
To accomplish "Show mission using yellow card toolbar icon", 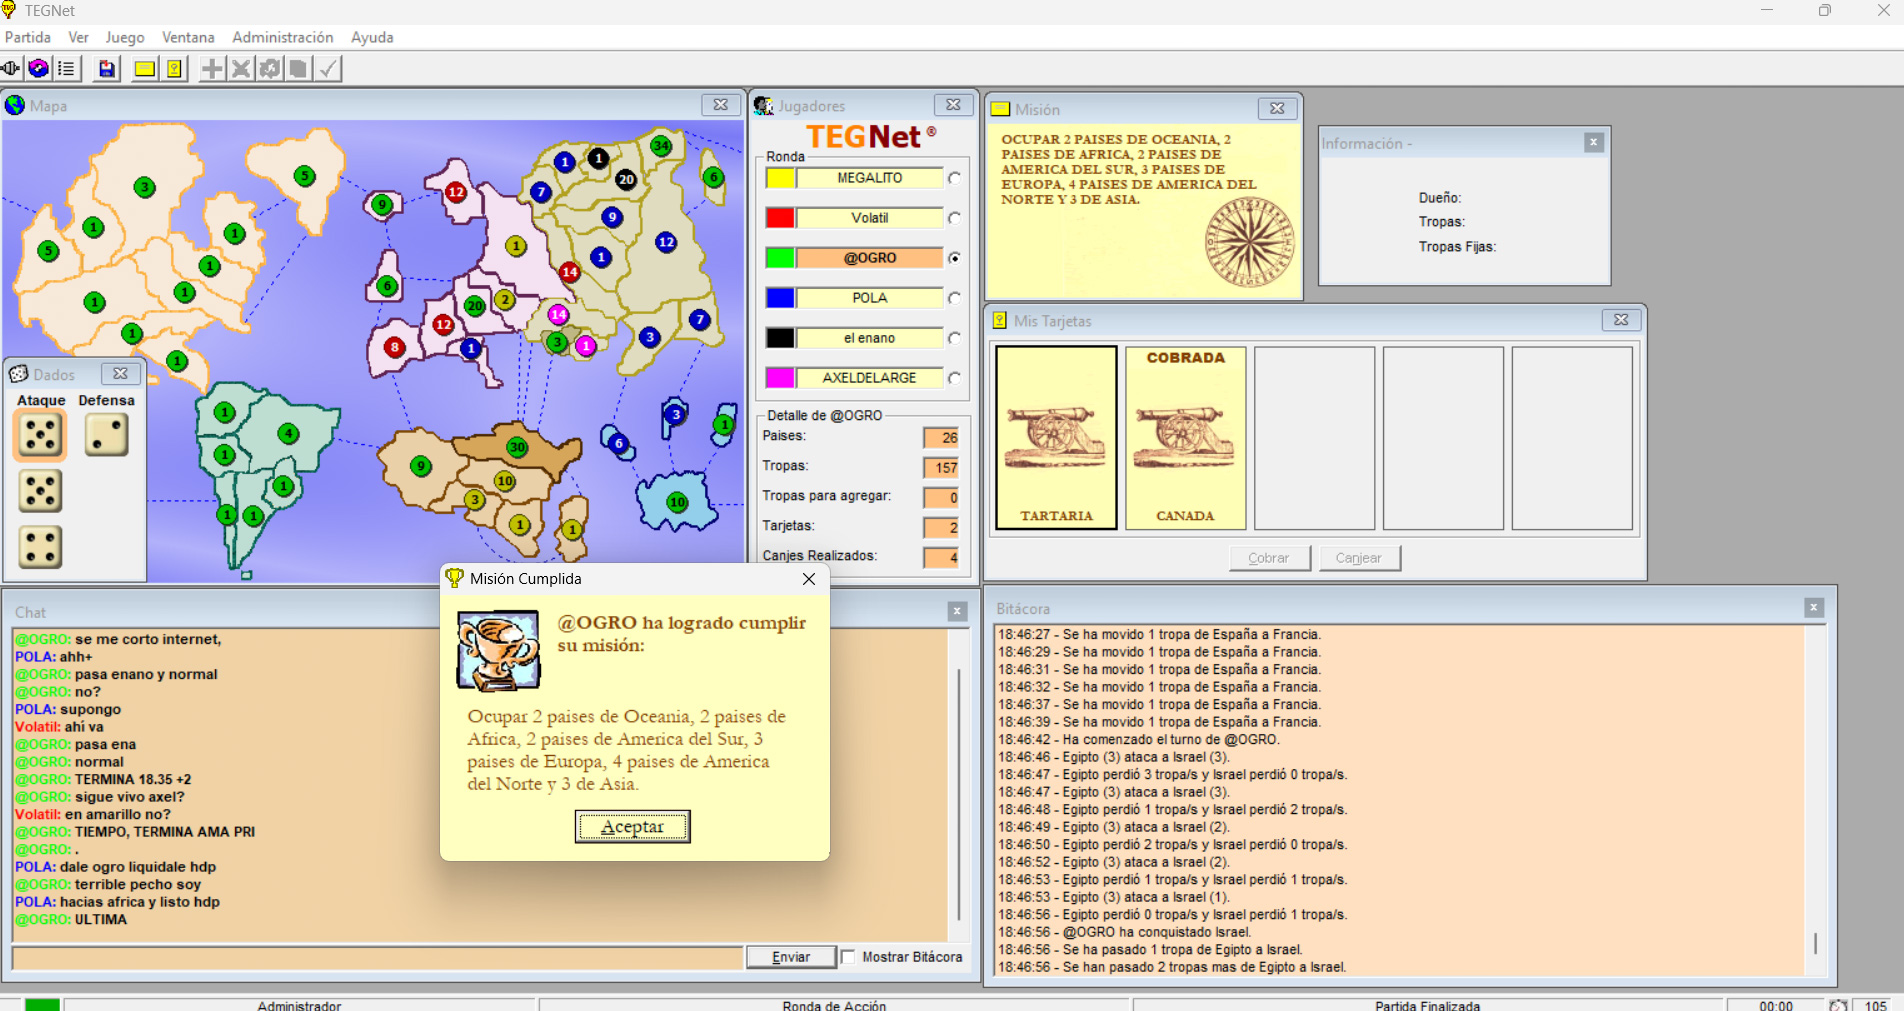I will pyautogui.click(x=145, y=69).
